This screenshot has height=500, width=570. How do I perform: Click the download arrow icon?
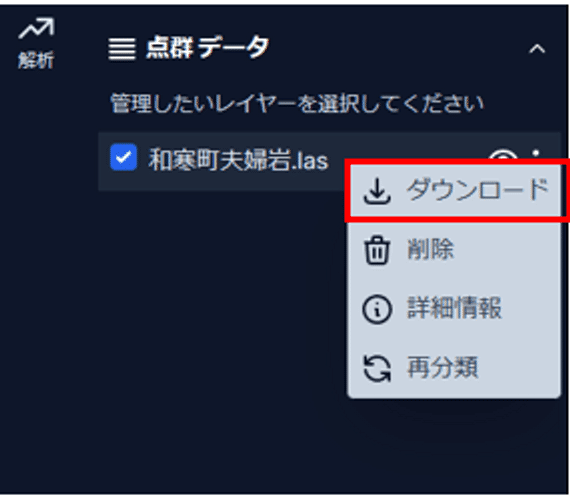coord(377,191)
